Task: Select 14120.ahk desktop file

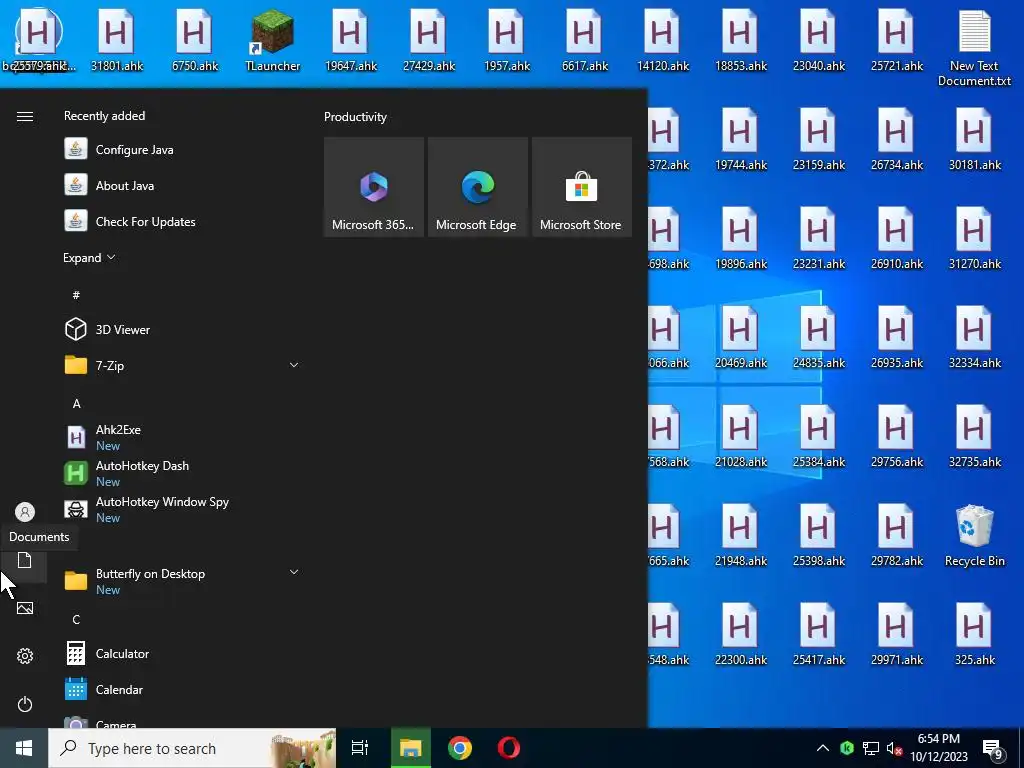Action: click(663, 41)
